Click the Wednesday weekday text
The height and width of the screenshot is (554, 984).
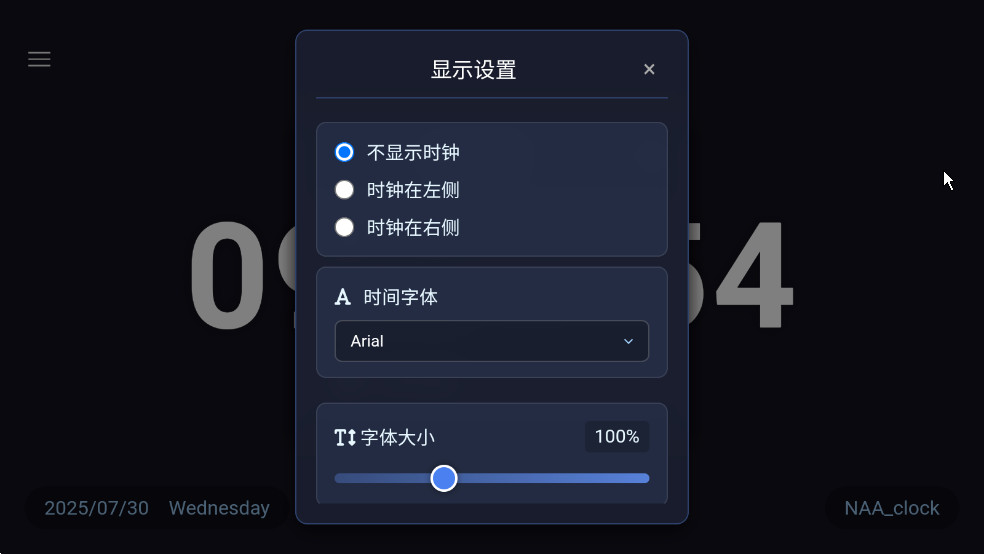[x=219, y=508]
